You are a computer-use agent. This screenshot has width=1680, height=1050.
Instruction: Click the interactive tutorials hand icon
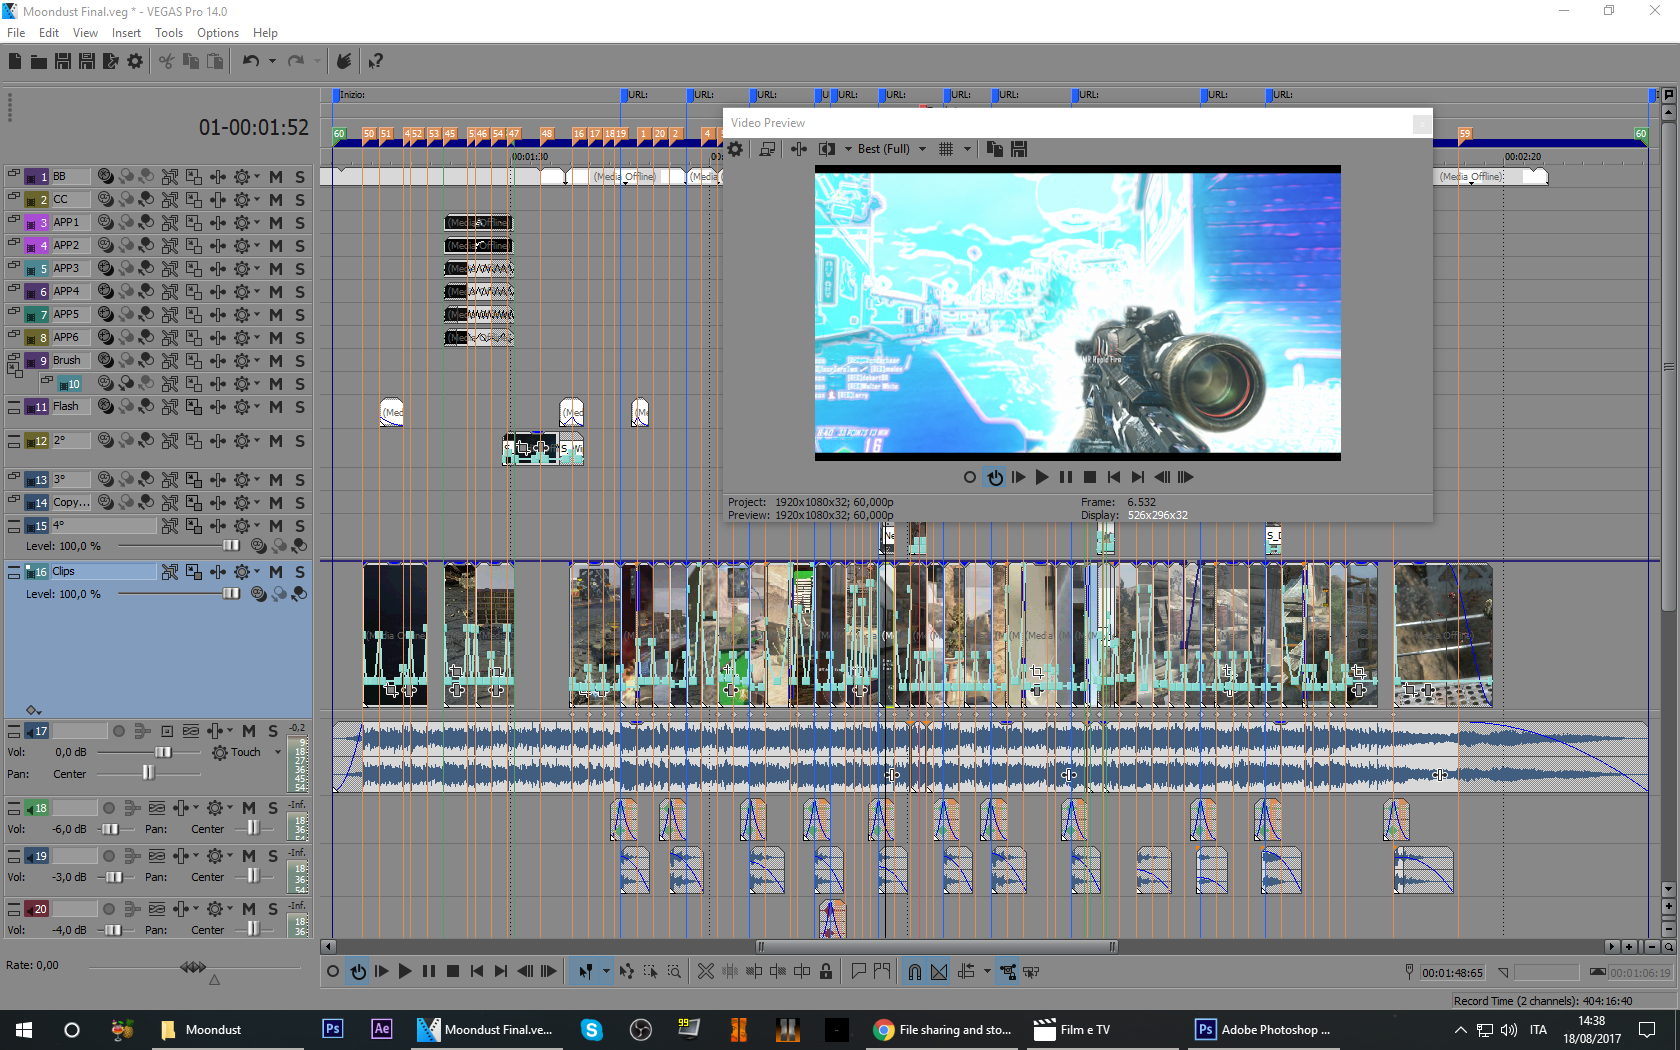[343, 61]
